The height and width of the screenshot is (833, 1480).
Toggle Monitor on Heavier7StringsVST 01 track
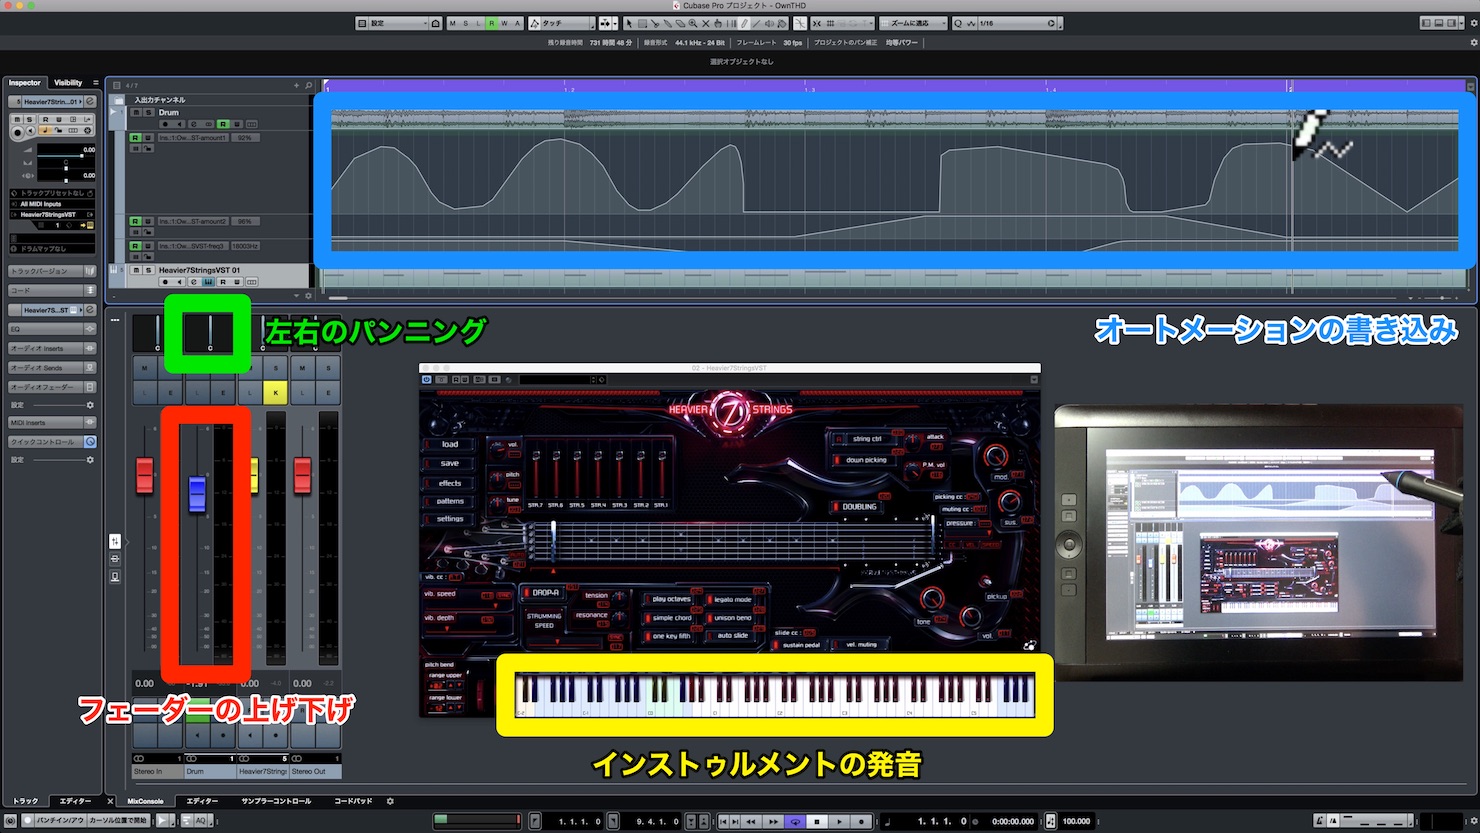[x=180, y=282]
